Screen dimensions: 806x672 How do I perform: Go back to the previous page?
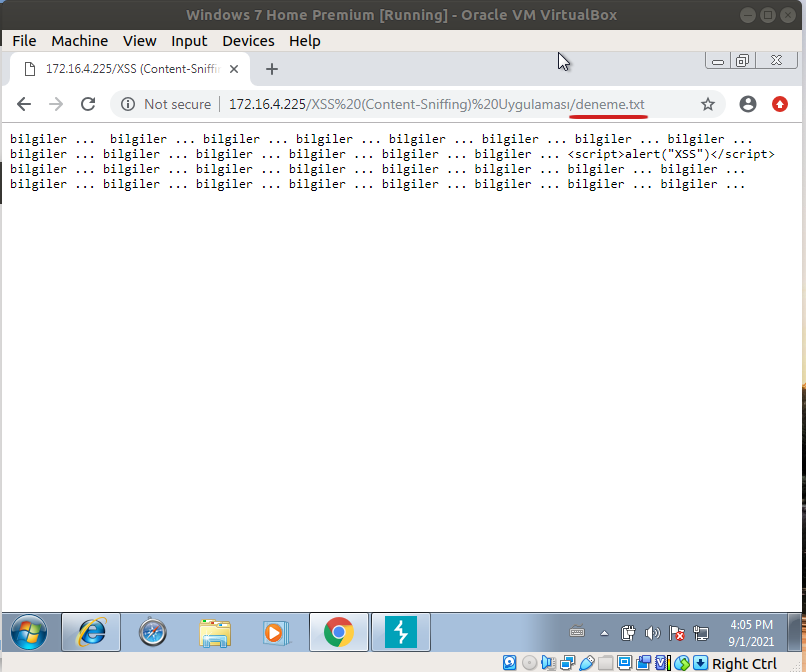click(24, 104)
